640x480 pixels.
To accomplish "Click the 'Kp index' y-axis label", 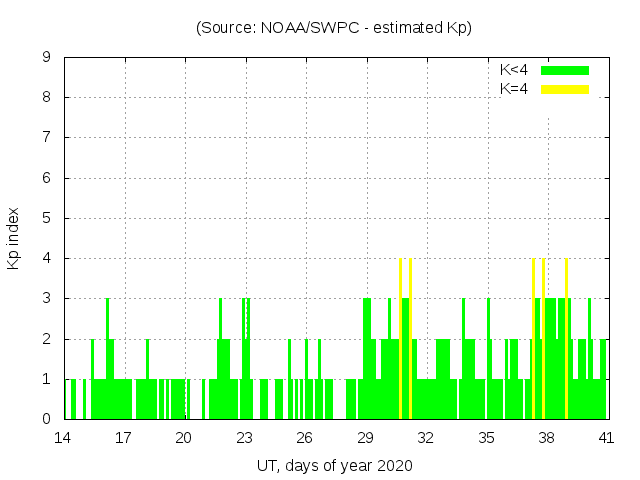I will coord(14,238).
